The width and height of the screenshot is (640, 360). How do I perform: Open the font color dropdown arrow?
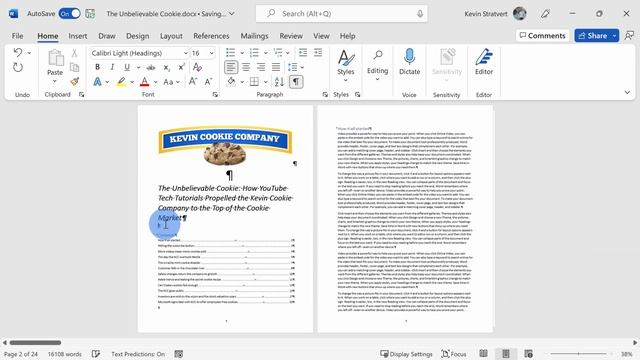pyautogui.click(x=156, y=82)
